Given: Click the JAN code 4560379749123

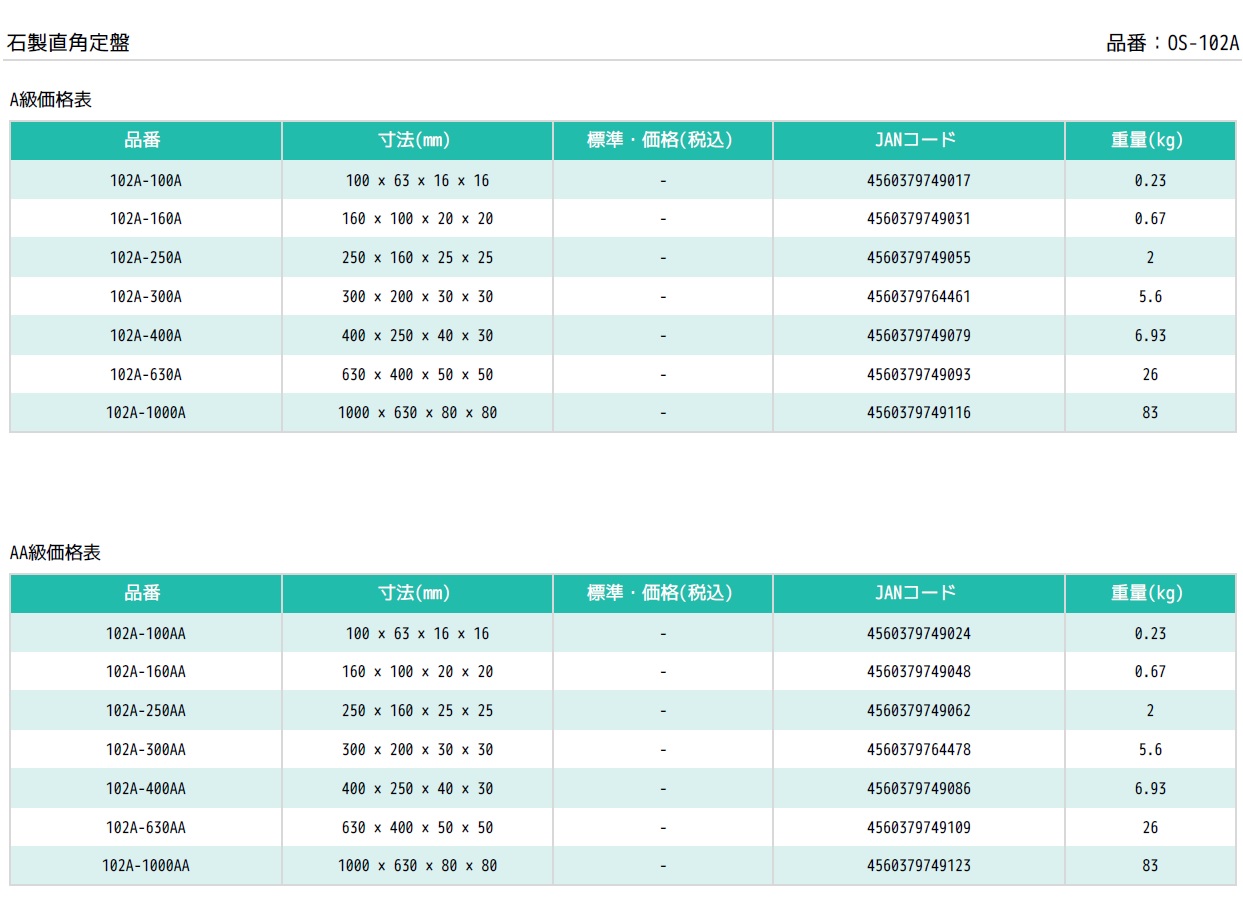Looking at the screenshot, I should click(918, 866).
